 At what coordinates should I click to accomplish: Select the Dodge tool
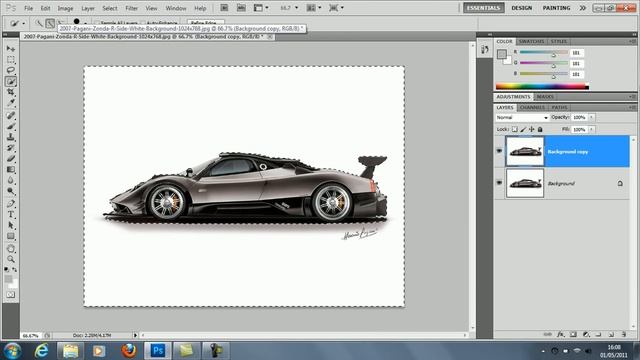pyautogui.click(x=11, y=191)
